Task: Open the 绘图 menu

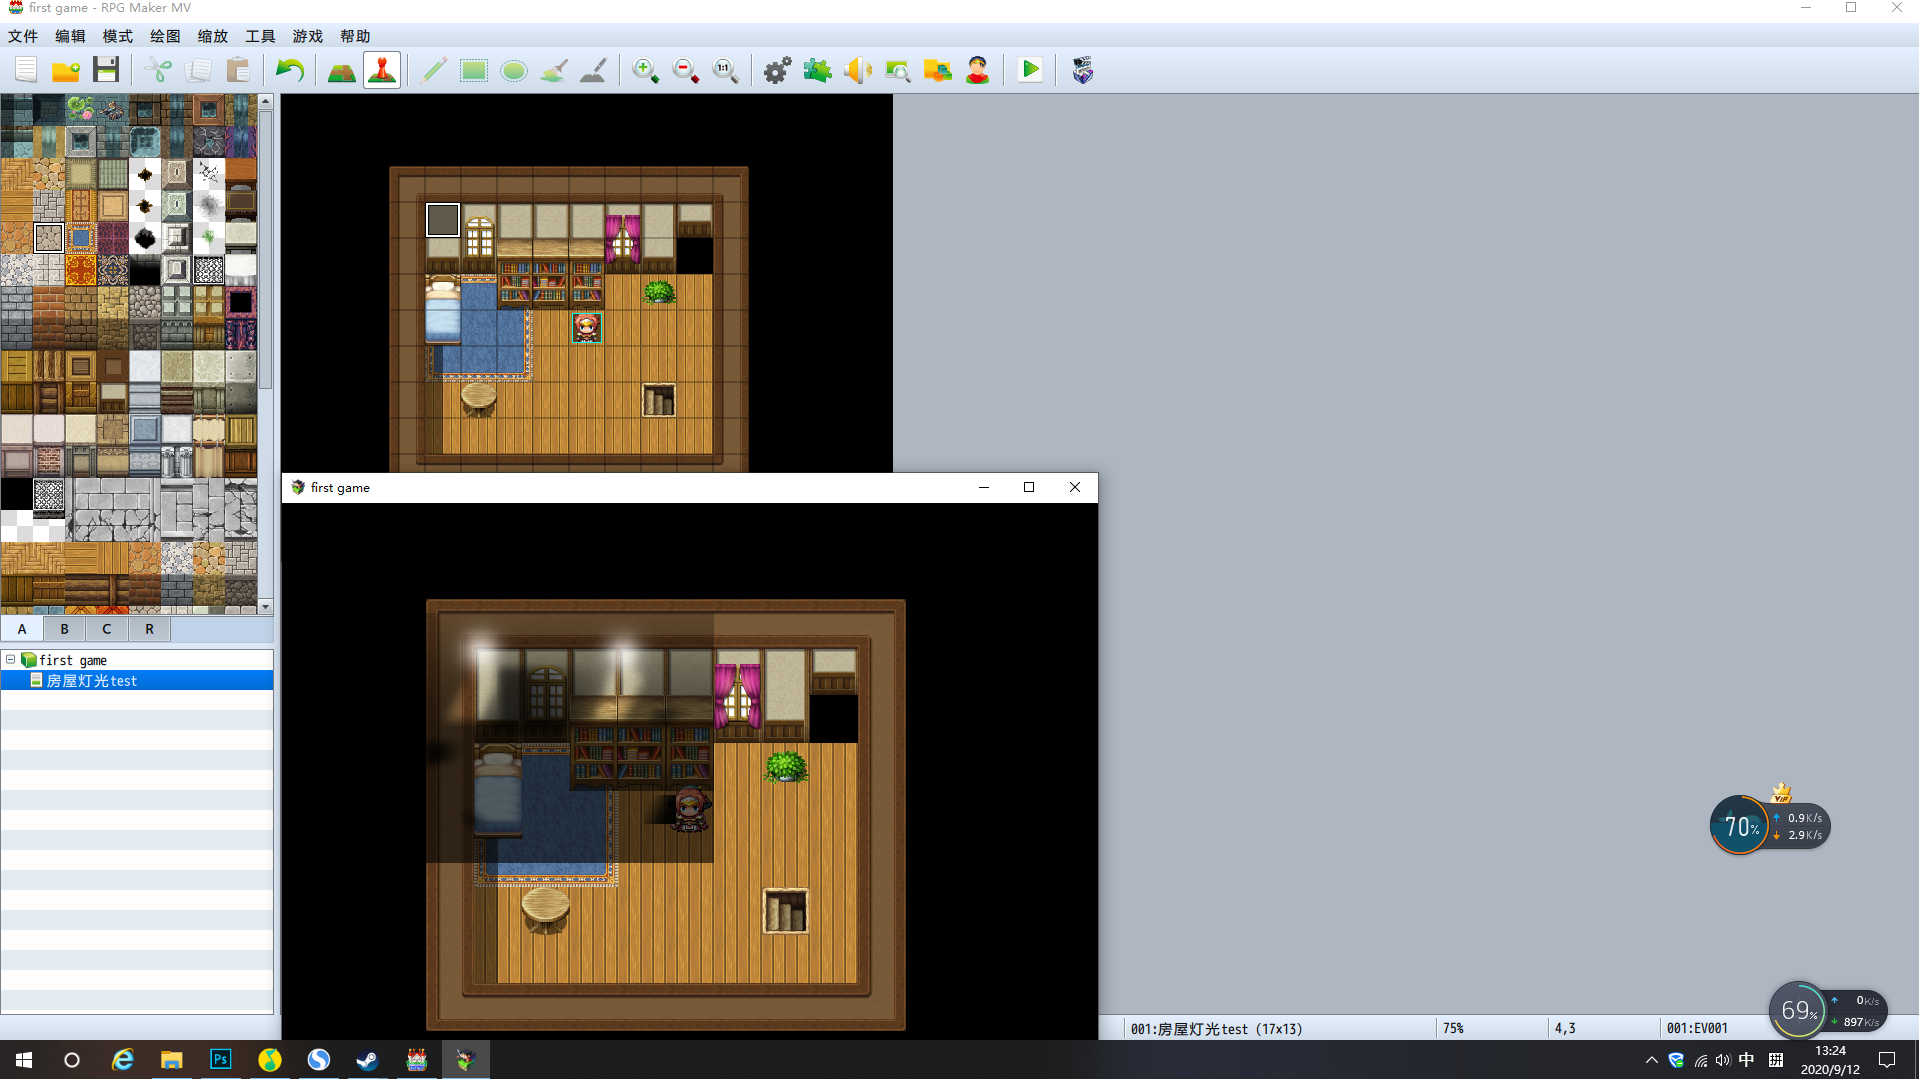Action: coord(165,36)
